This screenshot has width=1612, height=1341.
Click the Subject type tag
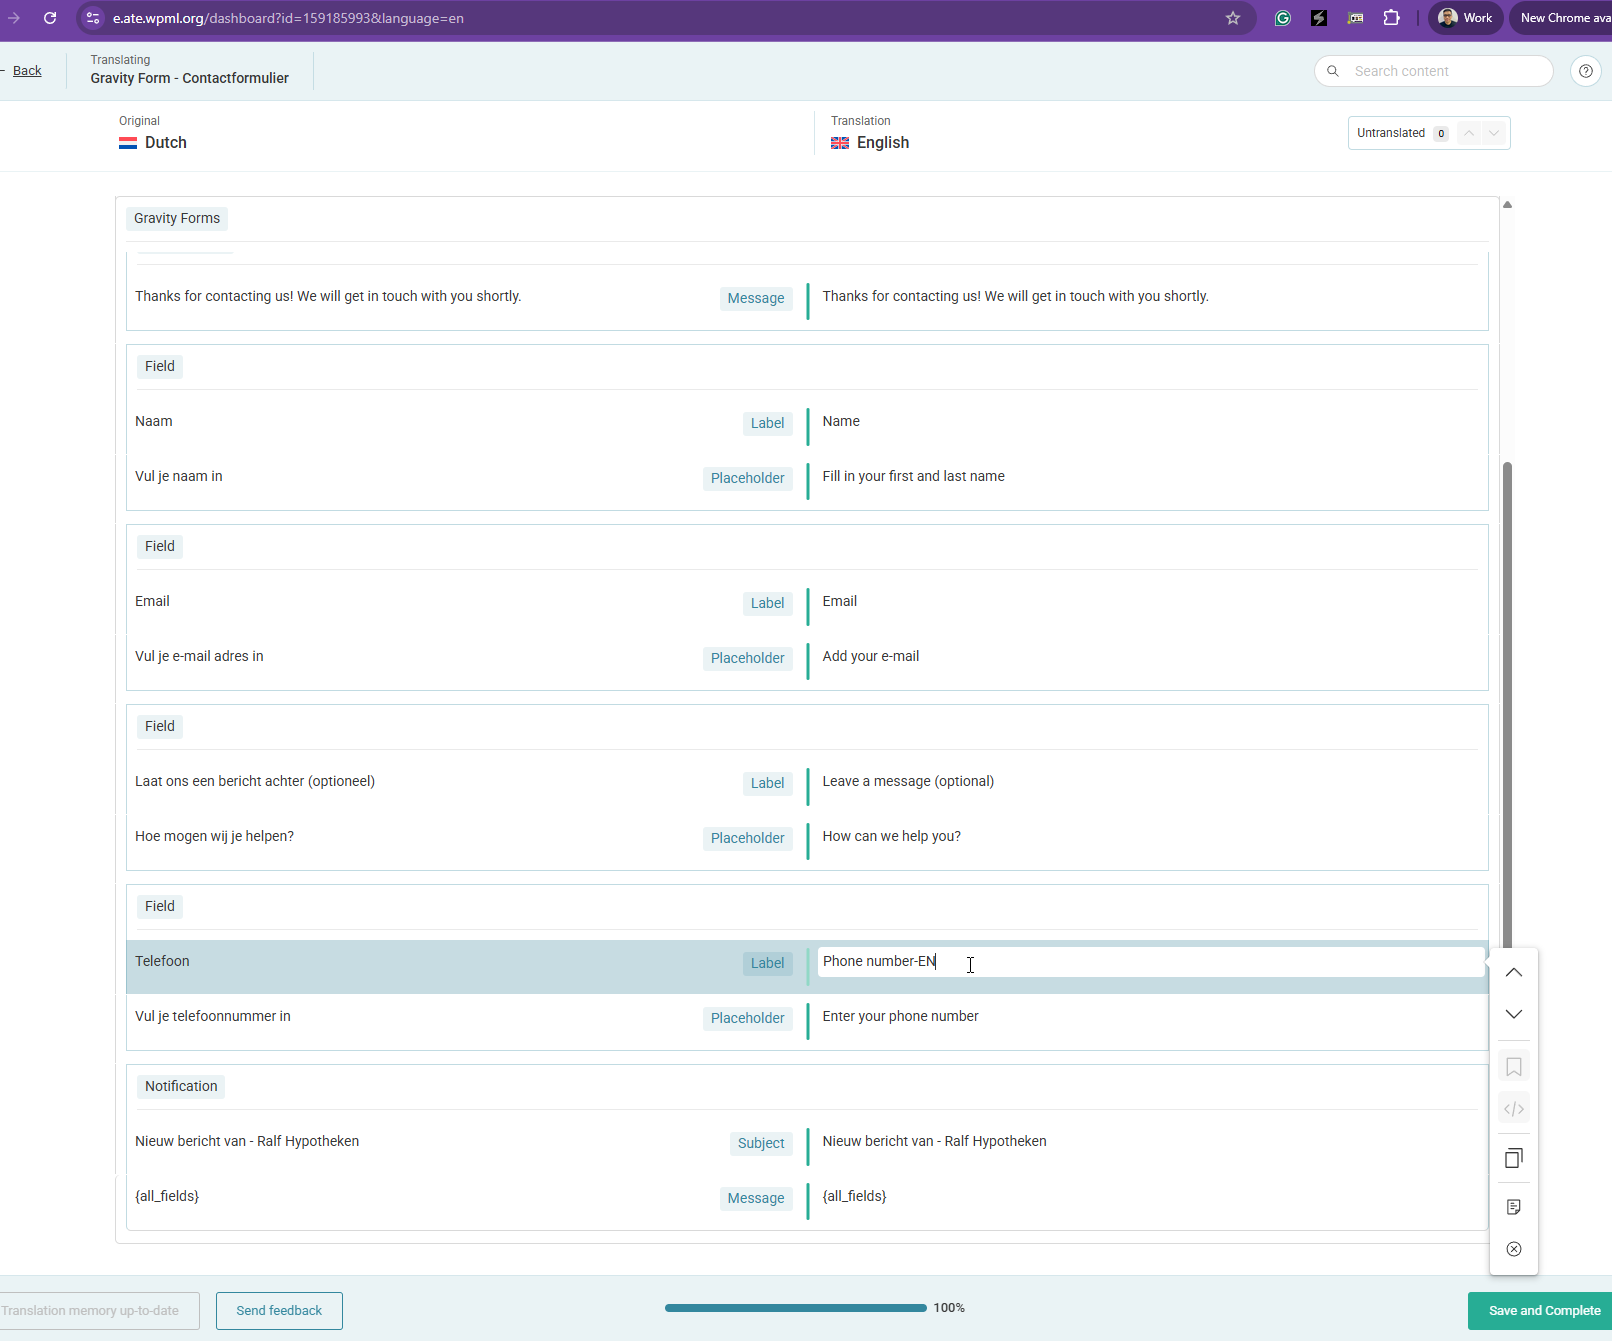[x=761, y=1143]
